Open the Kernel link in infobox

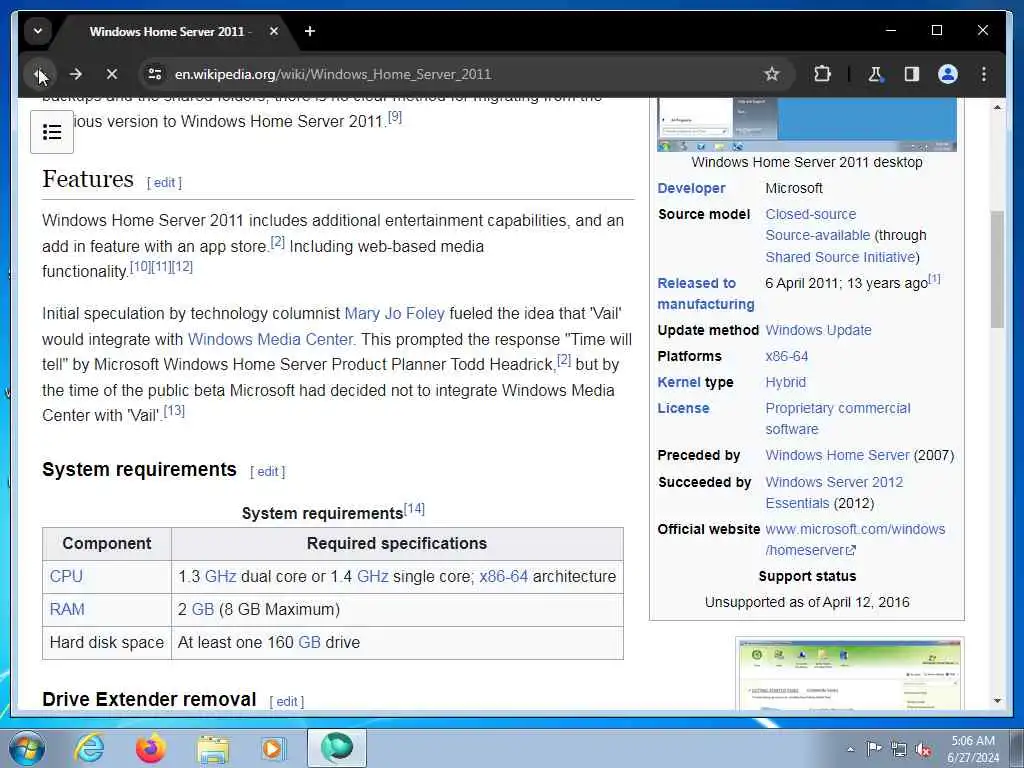[679, 383]
